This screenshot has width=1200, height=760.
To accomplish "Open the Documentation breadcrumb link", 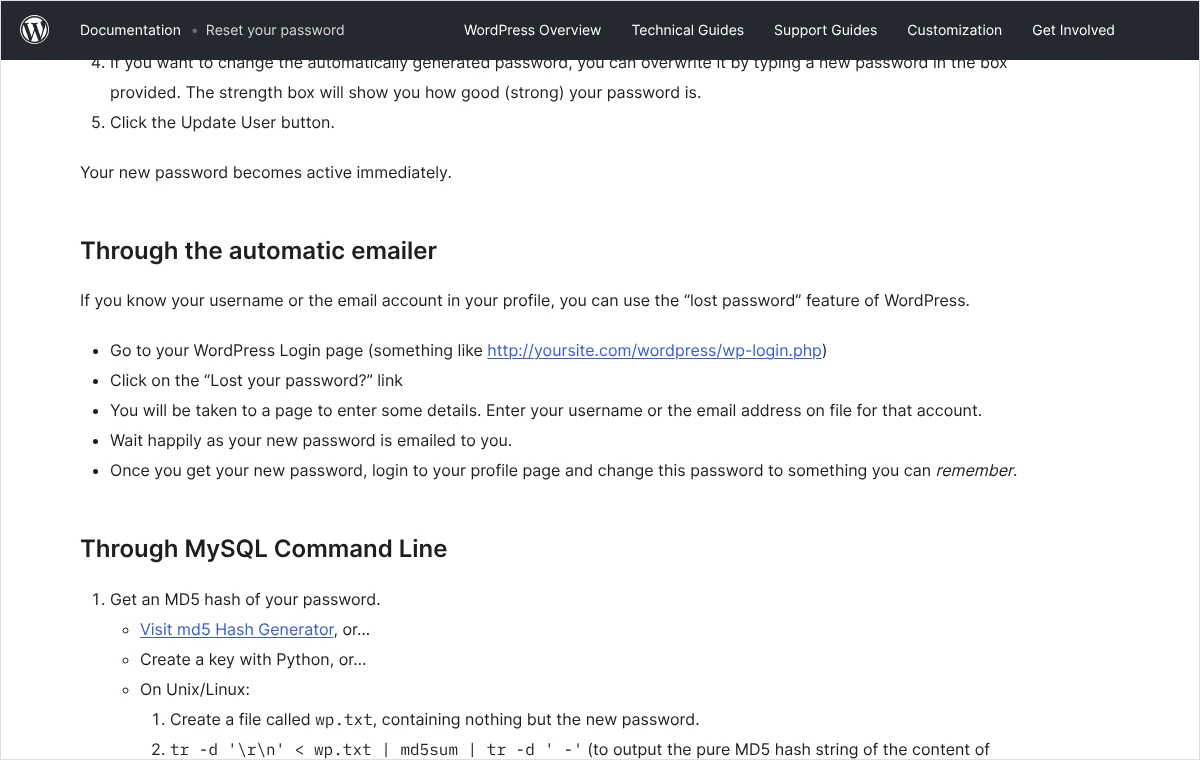I will pos(130,30).
